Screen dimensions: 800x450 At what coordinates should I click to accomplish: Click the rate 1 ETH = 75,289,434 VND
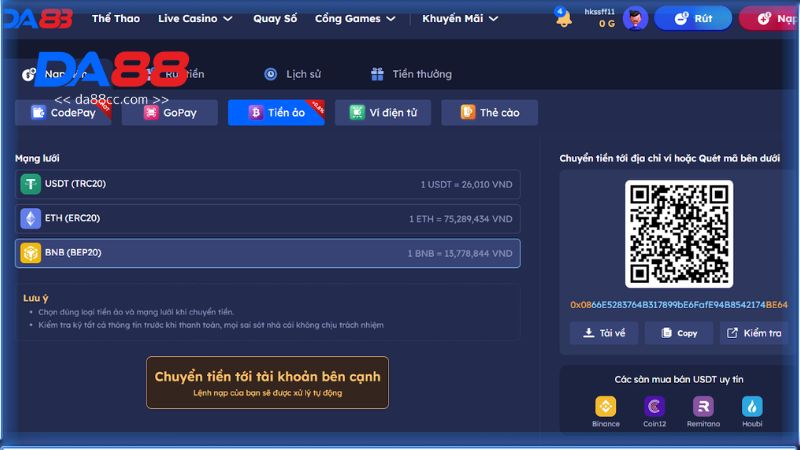[460, 219]
